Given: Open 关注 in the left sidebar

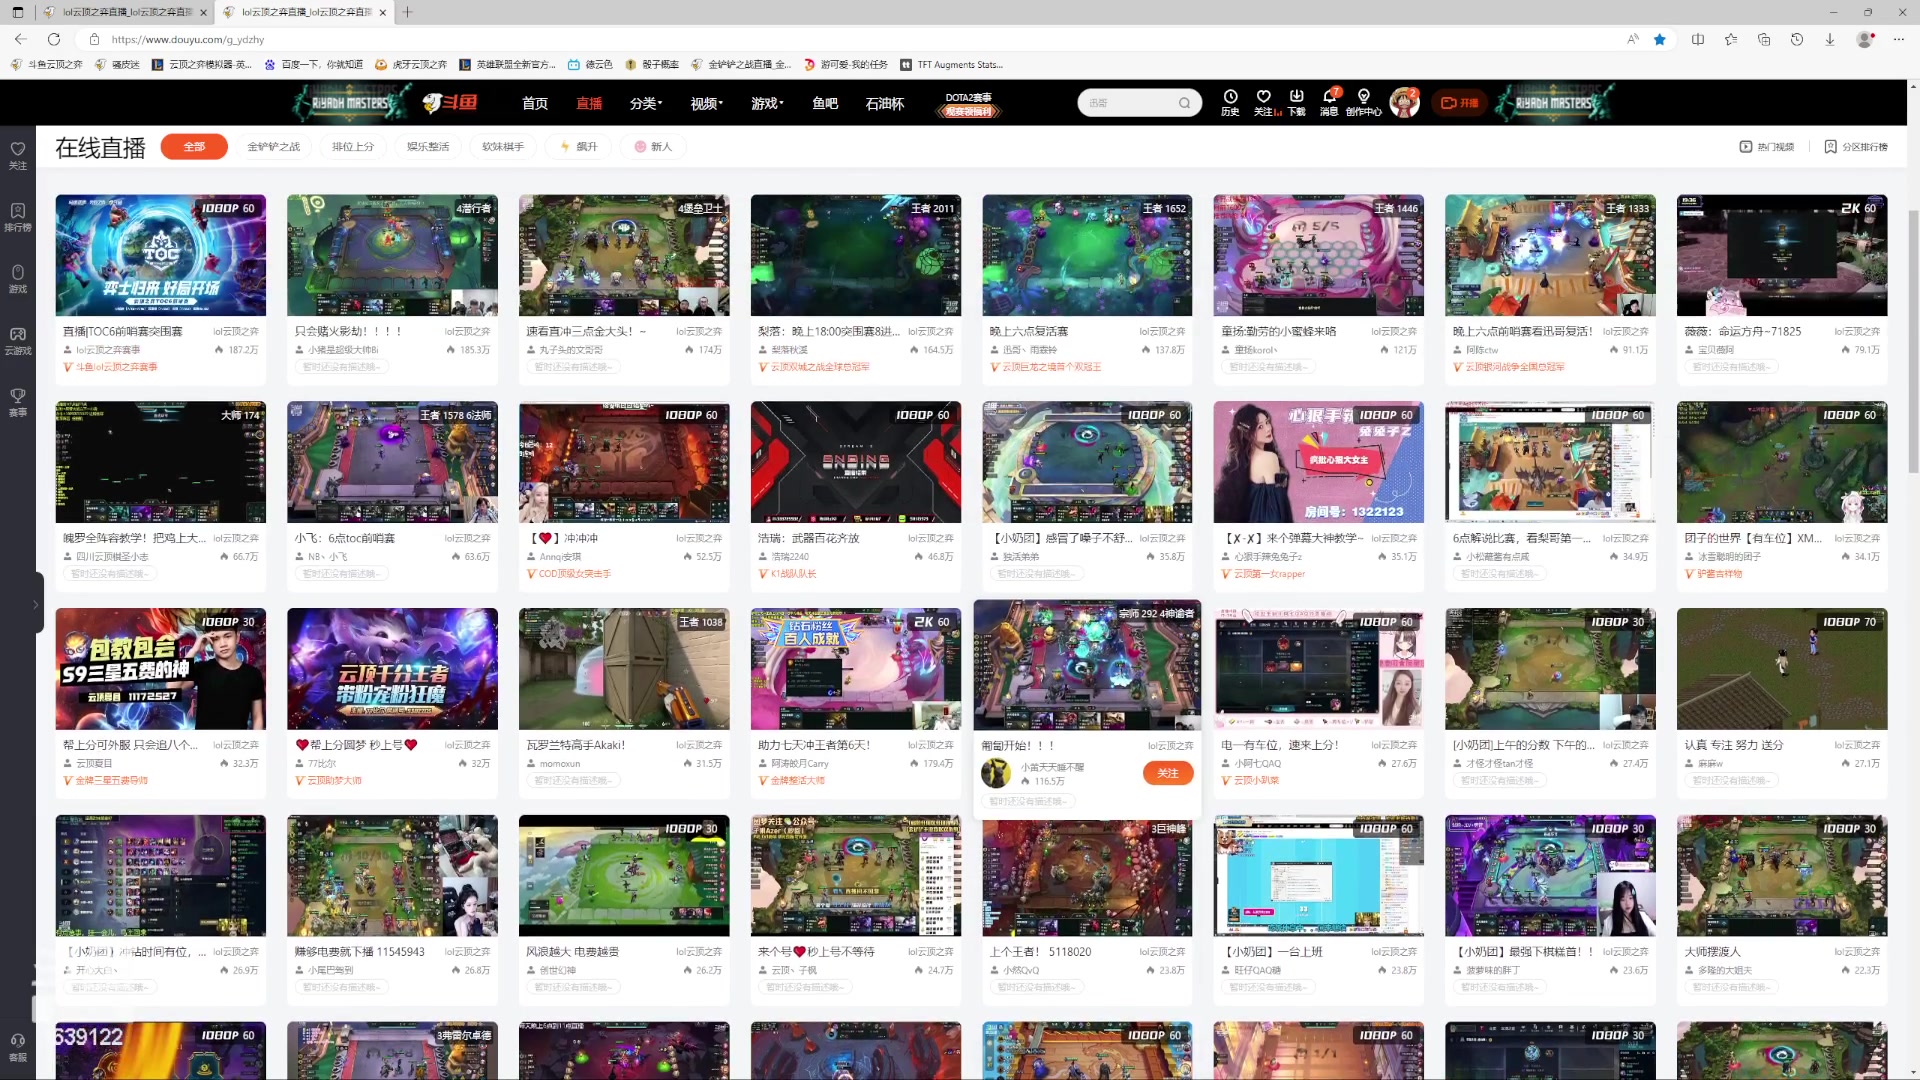Looking at the screenshot, I should click(18, 155).
